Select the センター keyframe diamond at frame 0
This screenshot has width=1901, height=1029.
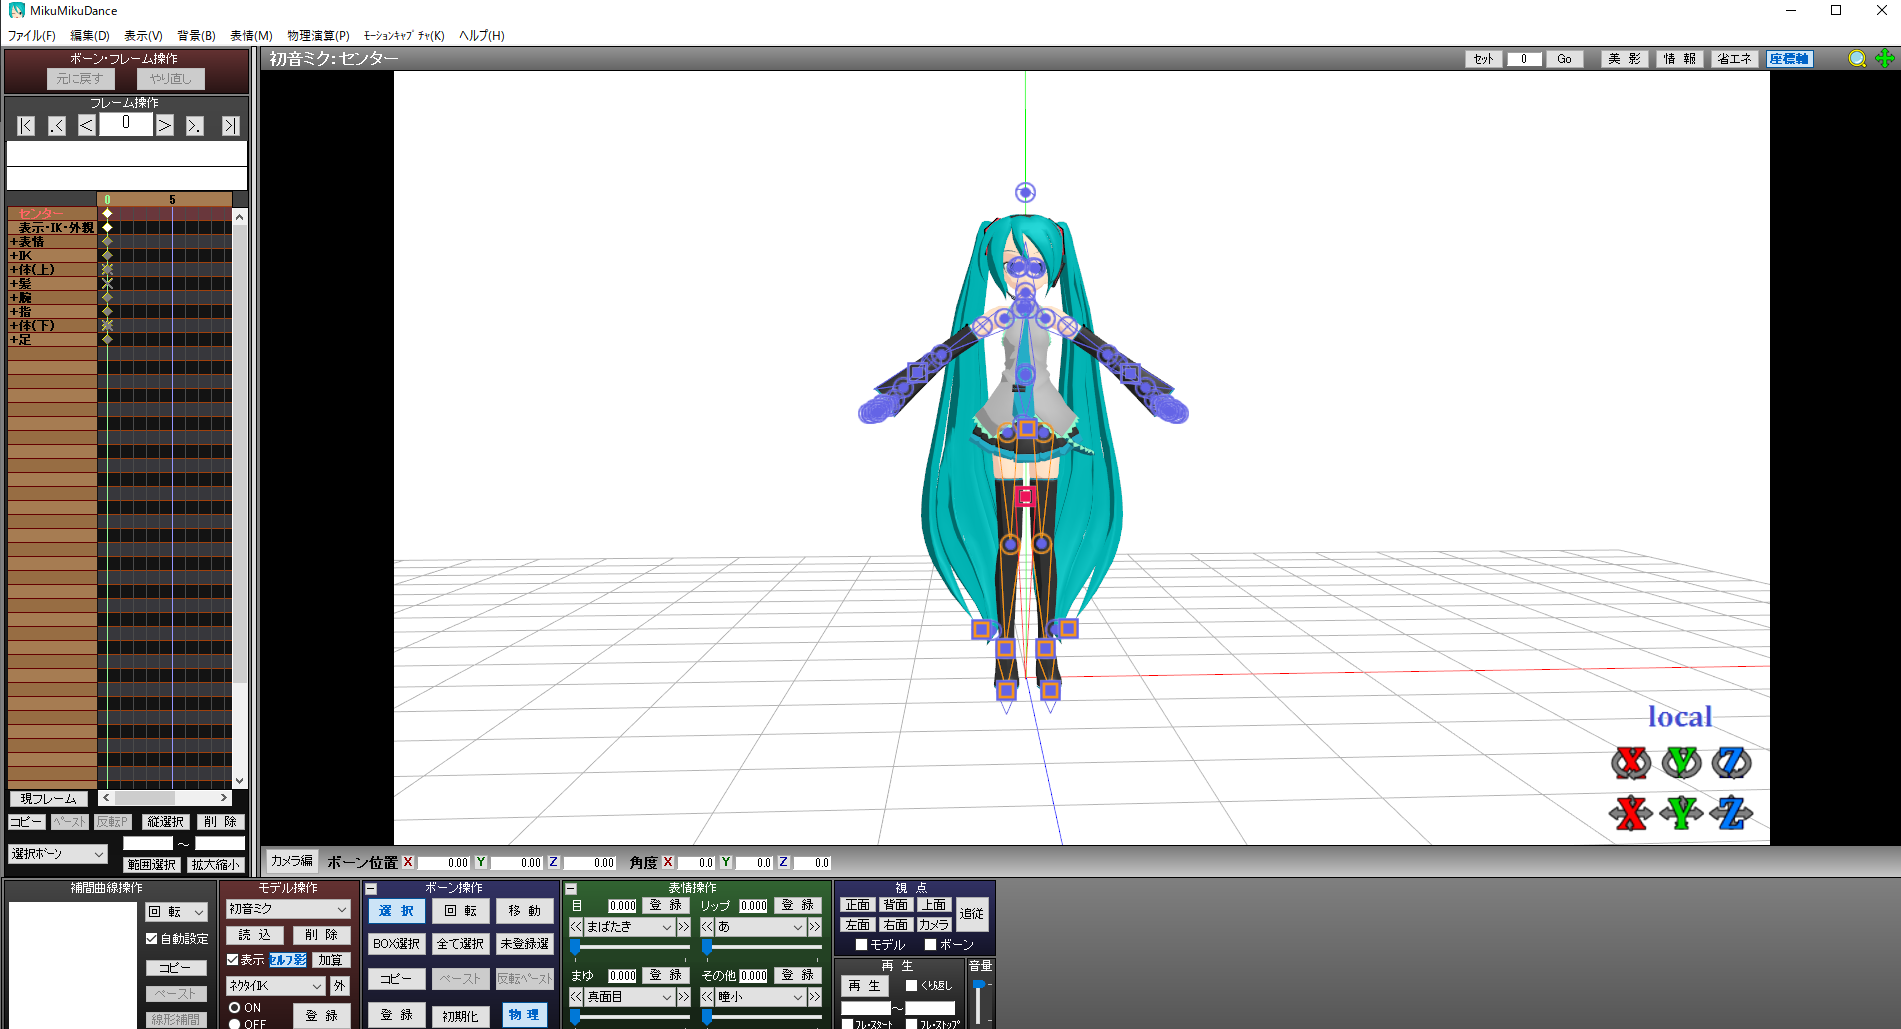[x=107, y=213]
